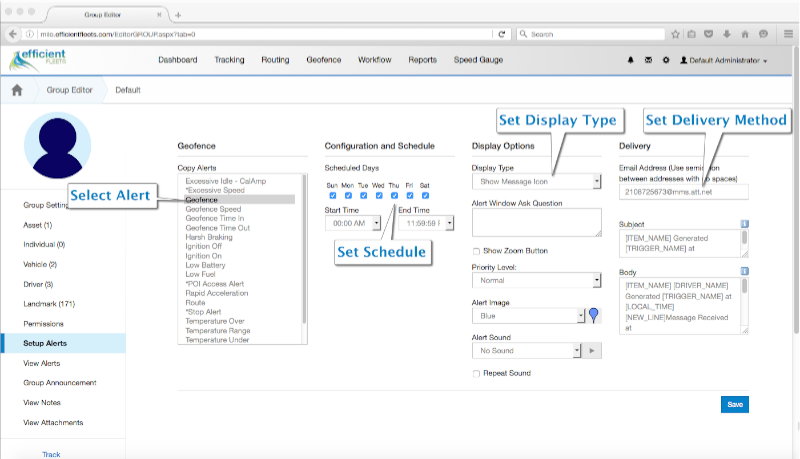Select Geofence Speed in alerts list
Viewport: 800px width, 459px height.
click(213, 209)
